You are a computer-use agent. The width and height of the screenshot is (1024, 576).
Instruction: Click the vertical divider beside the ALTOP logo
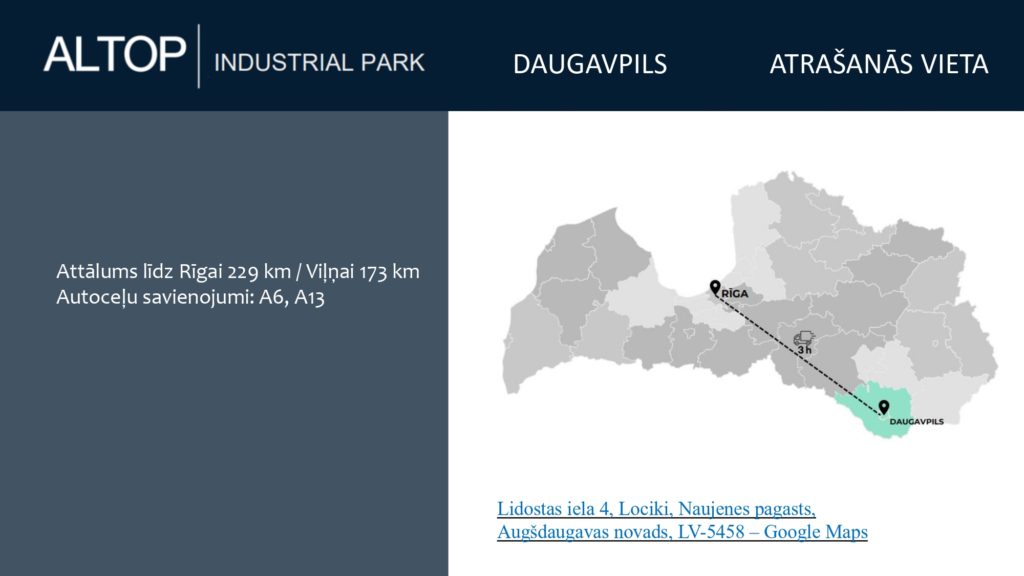coord(198,55)
